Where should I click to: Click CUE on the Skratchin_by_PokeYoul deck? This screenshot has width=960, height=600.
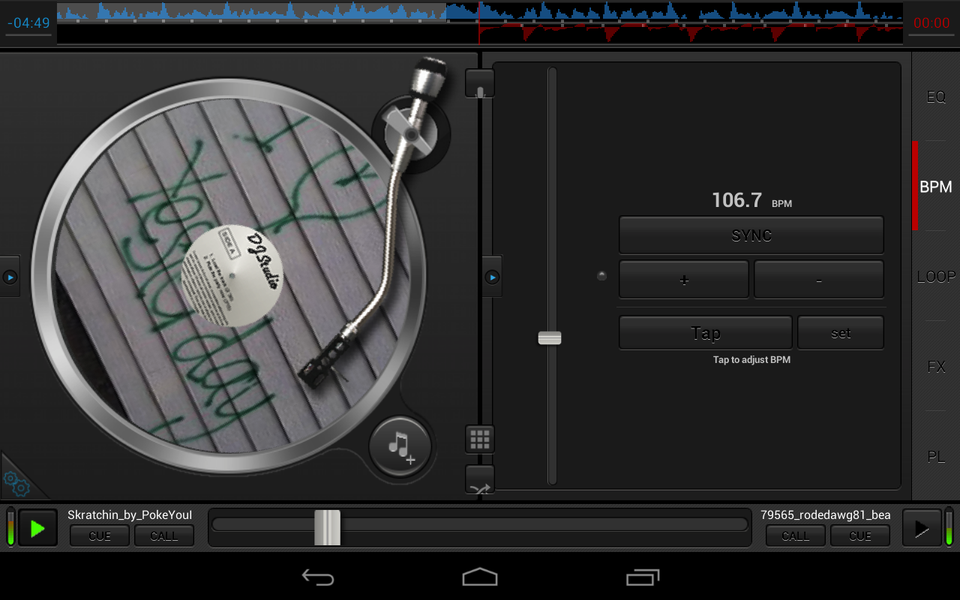99,536
